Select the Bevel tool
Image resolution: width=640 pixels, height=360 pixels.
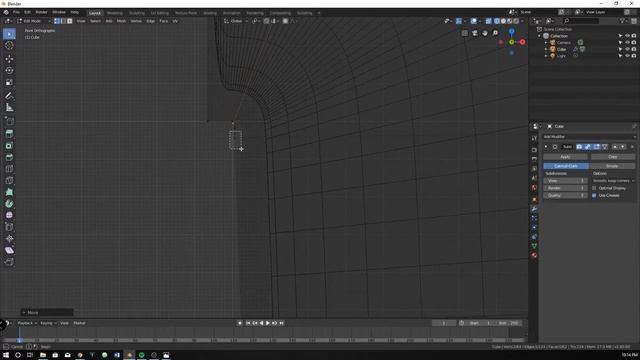9,157
